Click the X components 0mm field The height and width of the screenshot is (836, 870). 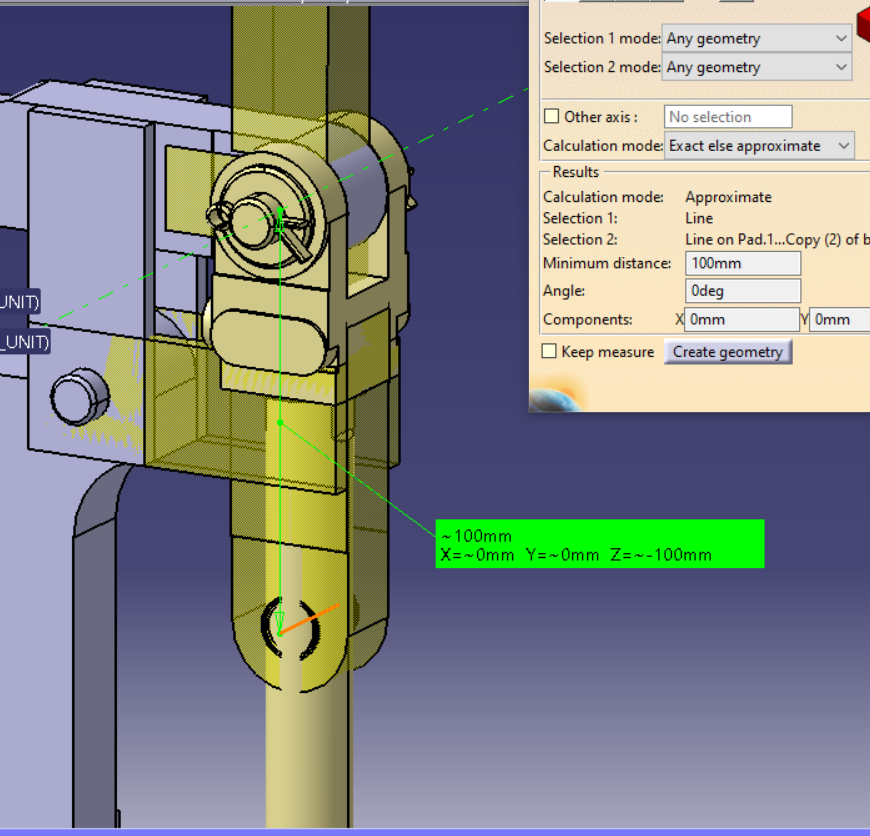click(741, 319)
